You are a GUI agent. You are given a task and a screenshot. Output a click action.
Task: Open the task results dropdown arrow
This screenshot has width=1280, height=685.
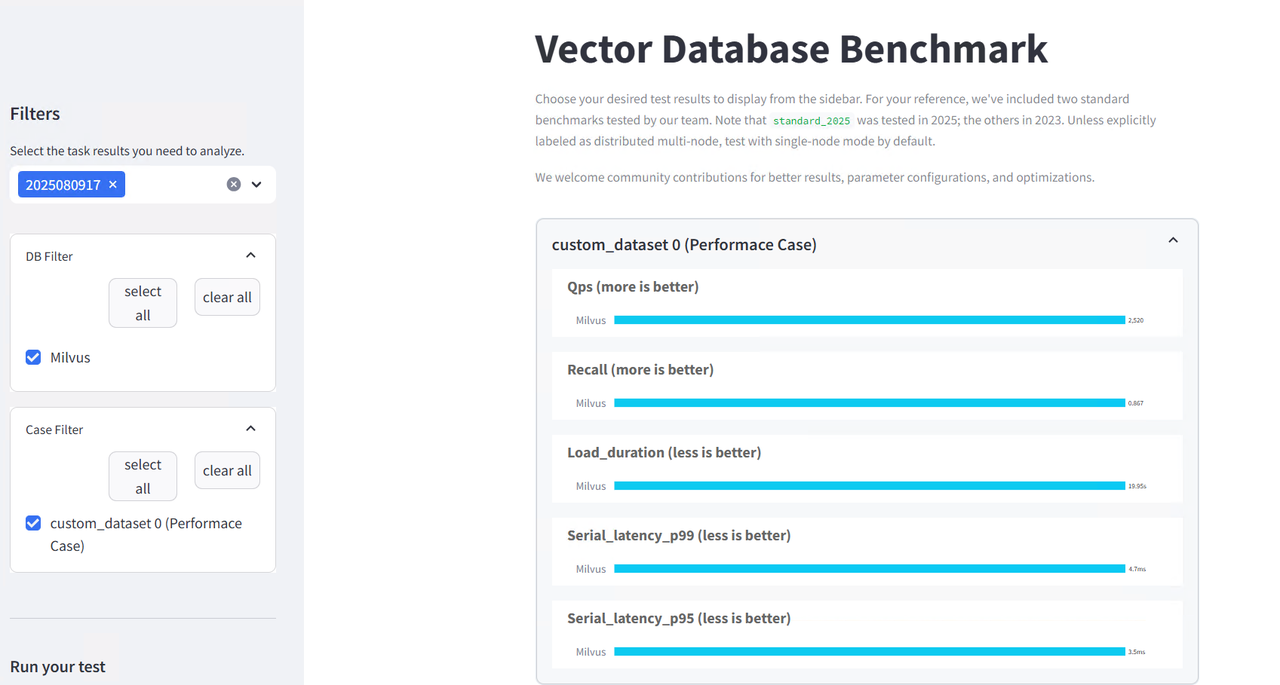pyautogui.click(x=257, y=184)
